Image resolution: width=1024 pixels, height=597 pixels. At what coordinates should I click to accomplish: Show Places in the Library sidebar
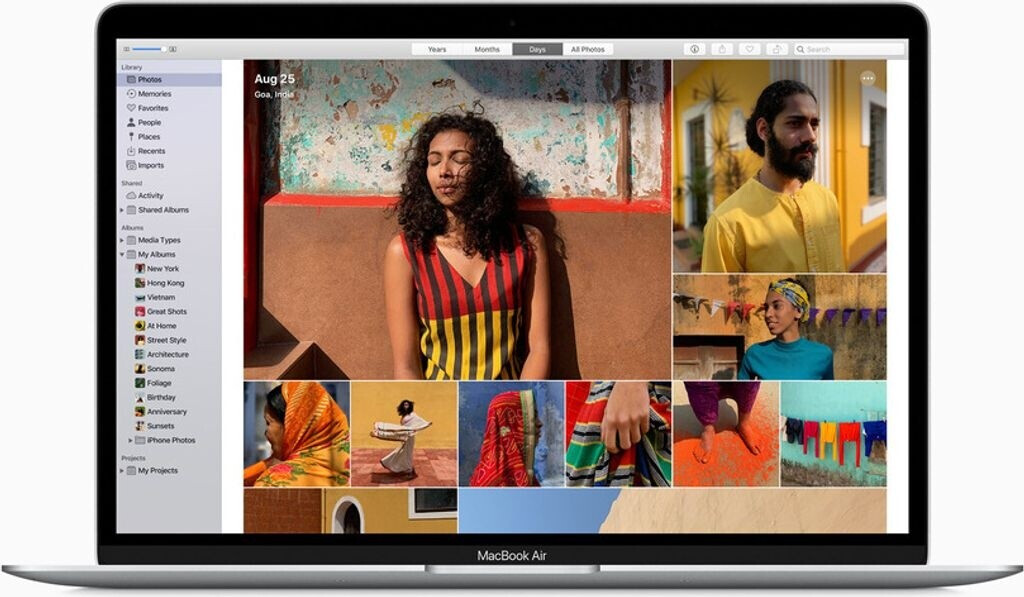(x=148, y=137)
